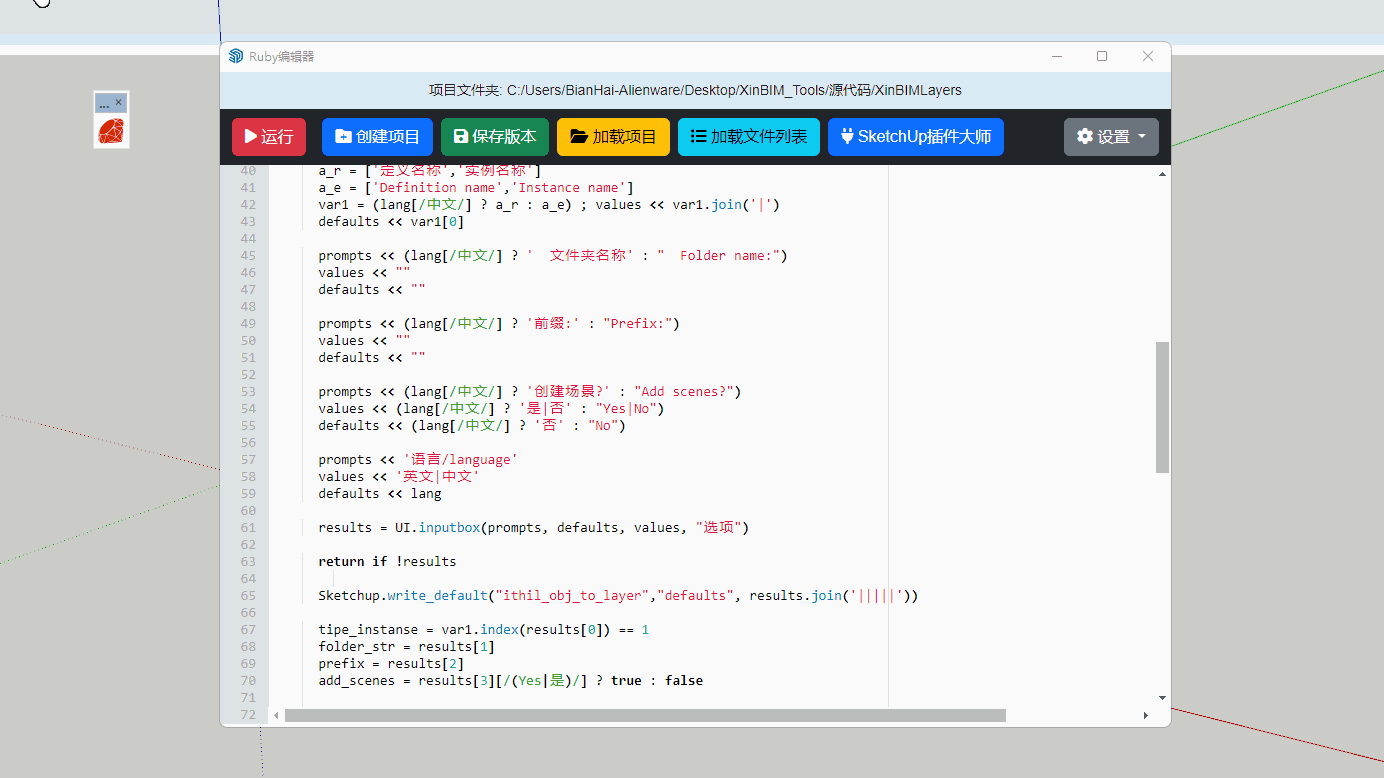Maximize the Ruby编辑器 window
The width and height of the screenshot is (1384, 778).
(x=1102, y=57)
